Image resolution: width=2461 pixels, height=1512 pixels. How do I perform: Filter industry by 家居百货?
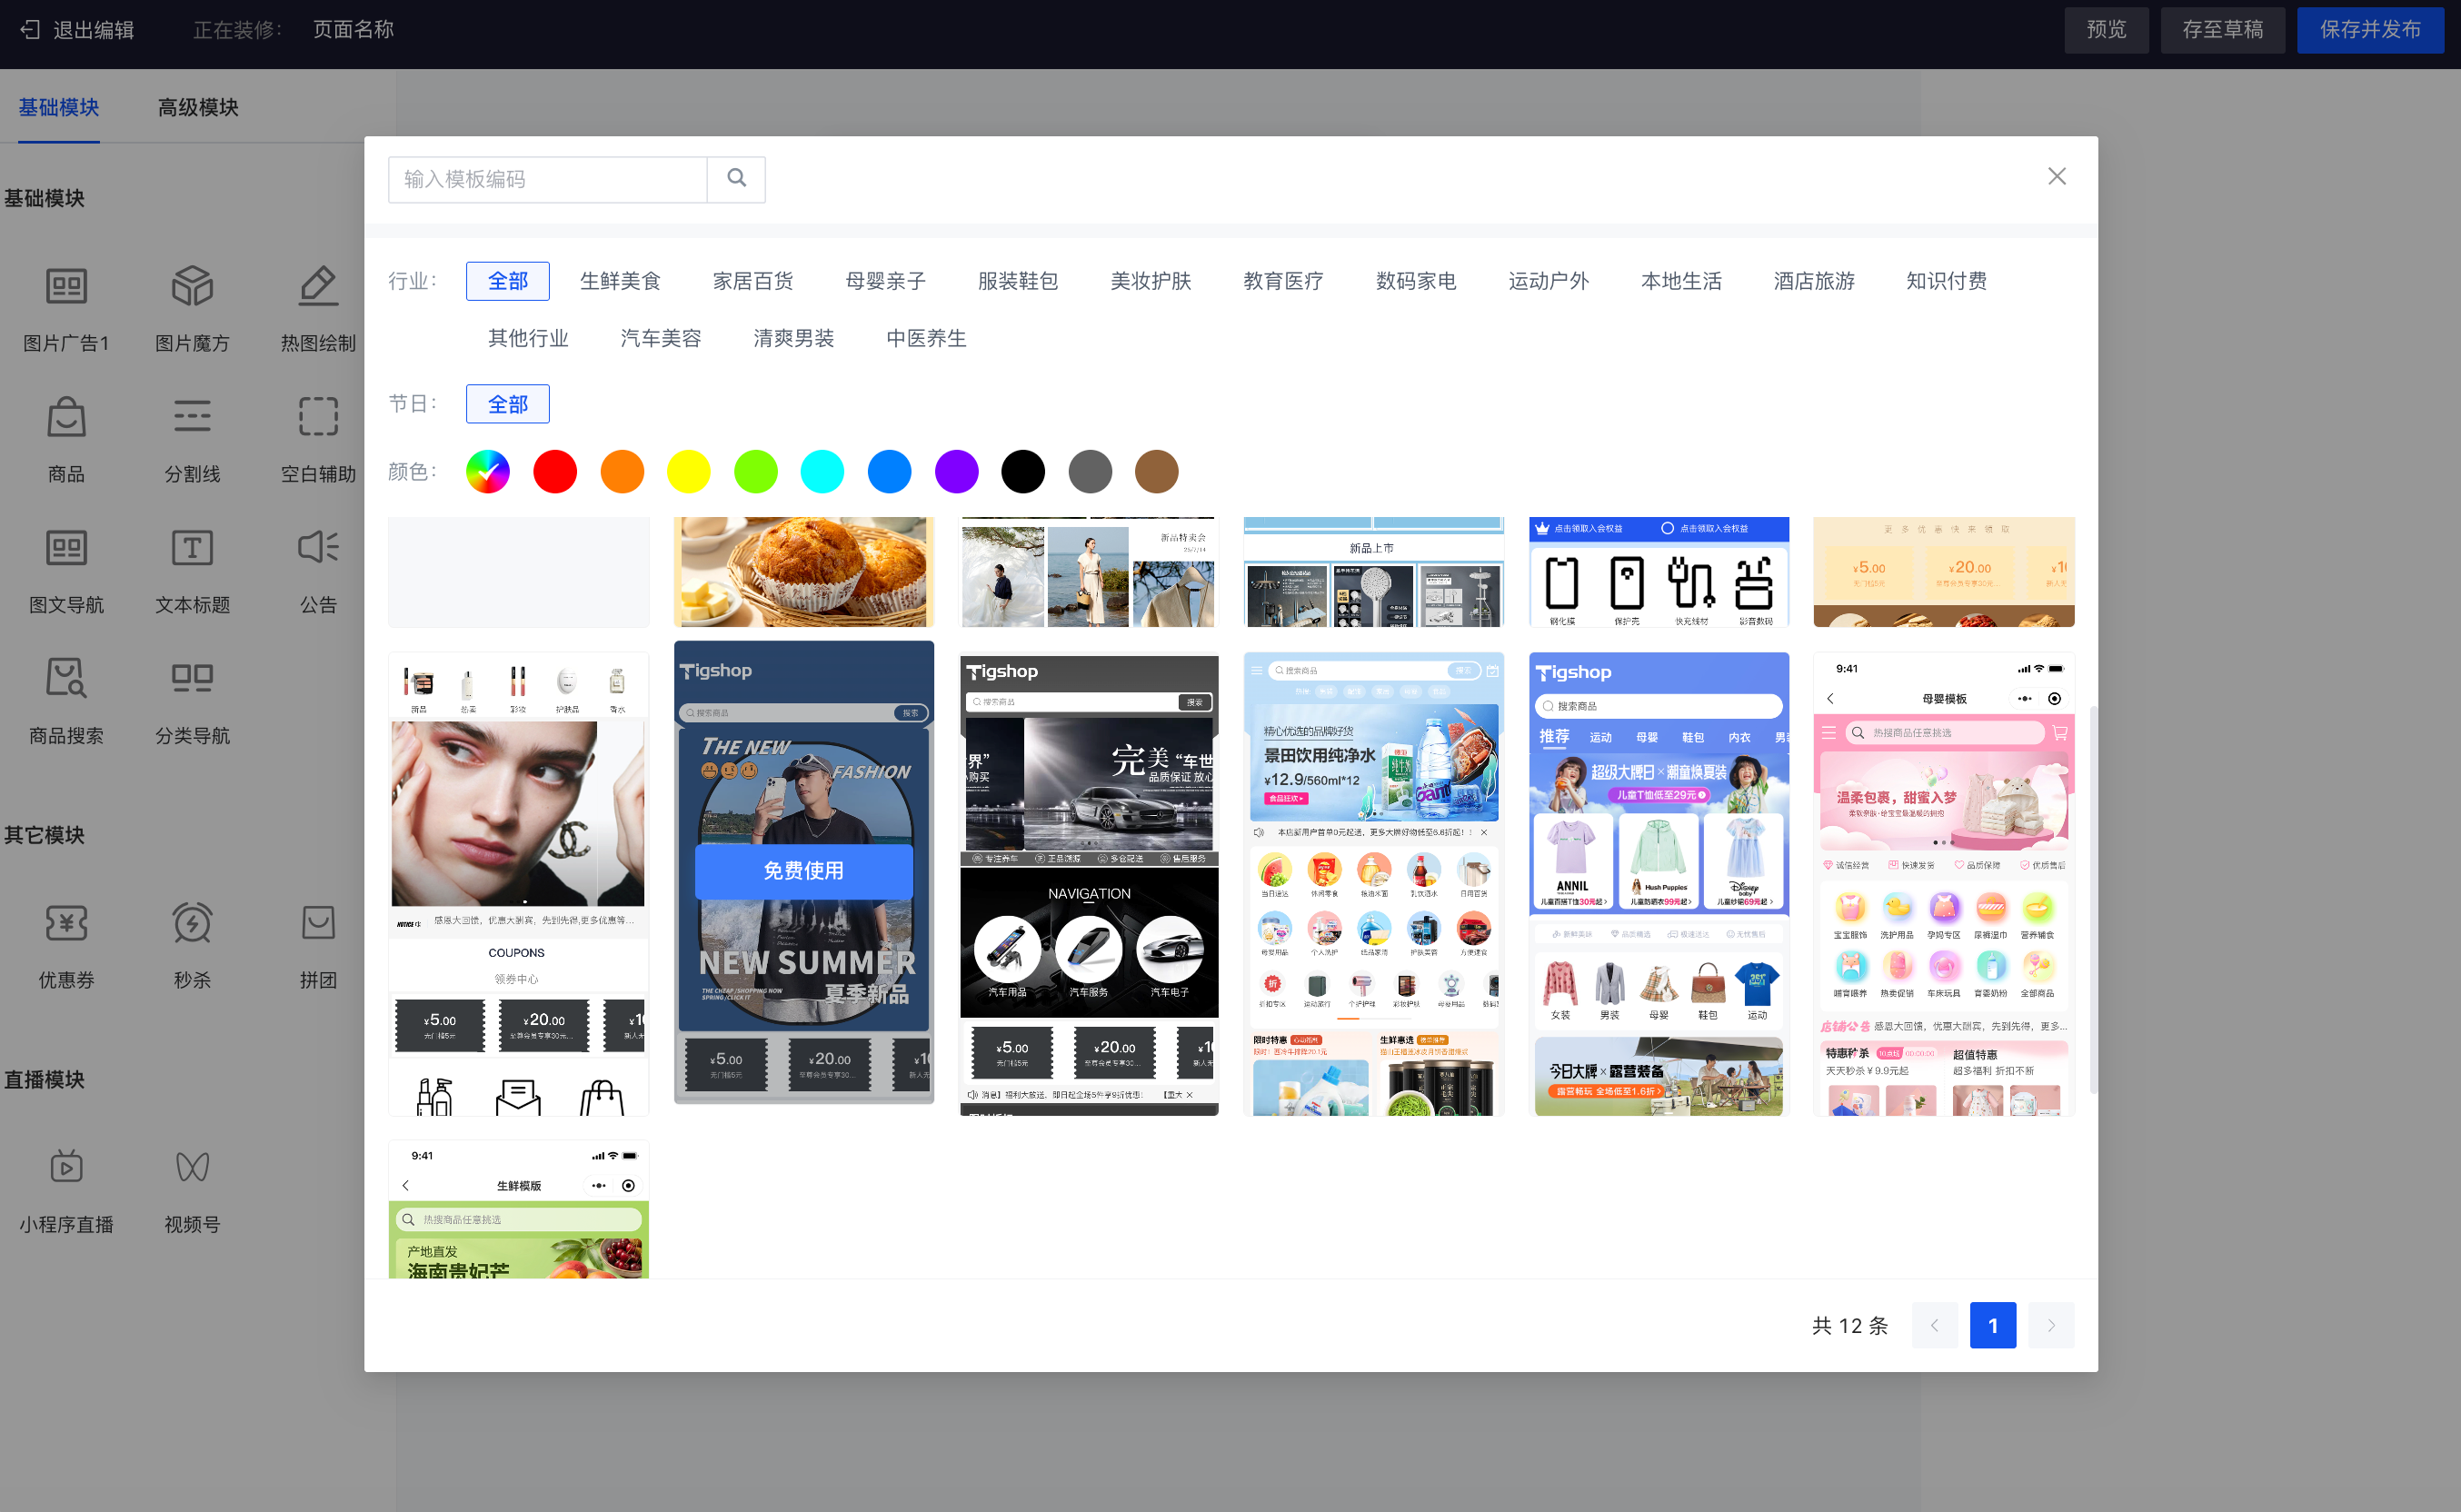[753, 282]
